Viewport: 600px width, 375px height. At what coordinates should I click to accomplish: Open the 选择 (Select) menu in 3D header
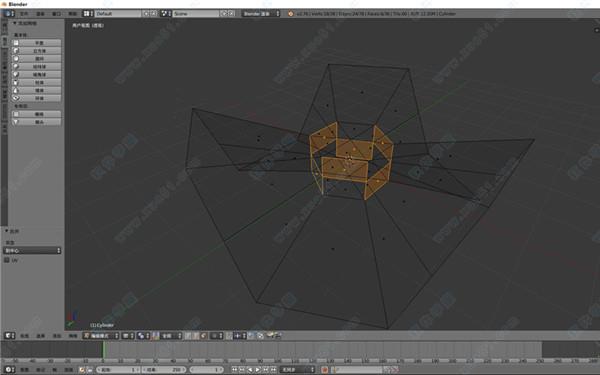coord(41,336)
